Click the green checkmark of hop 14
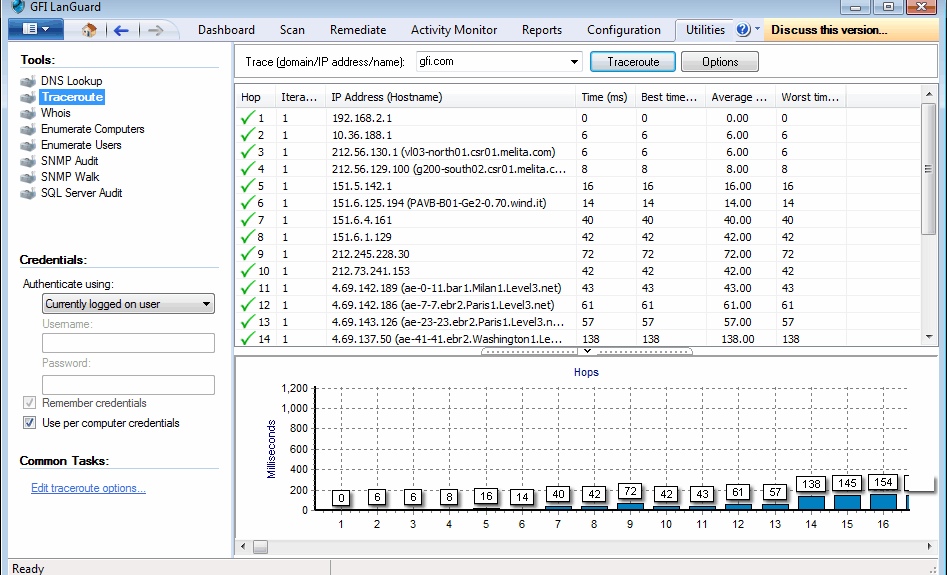This screenshot has width=947, height=575. tap(248, 338)
